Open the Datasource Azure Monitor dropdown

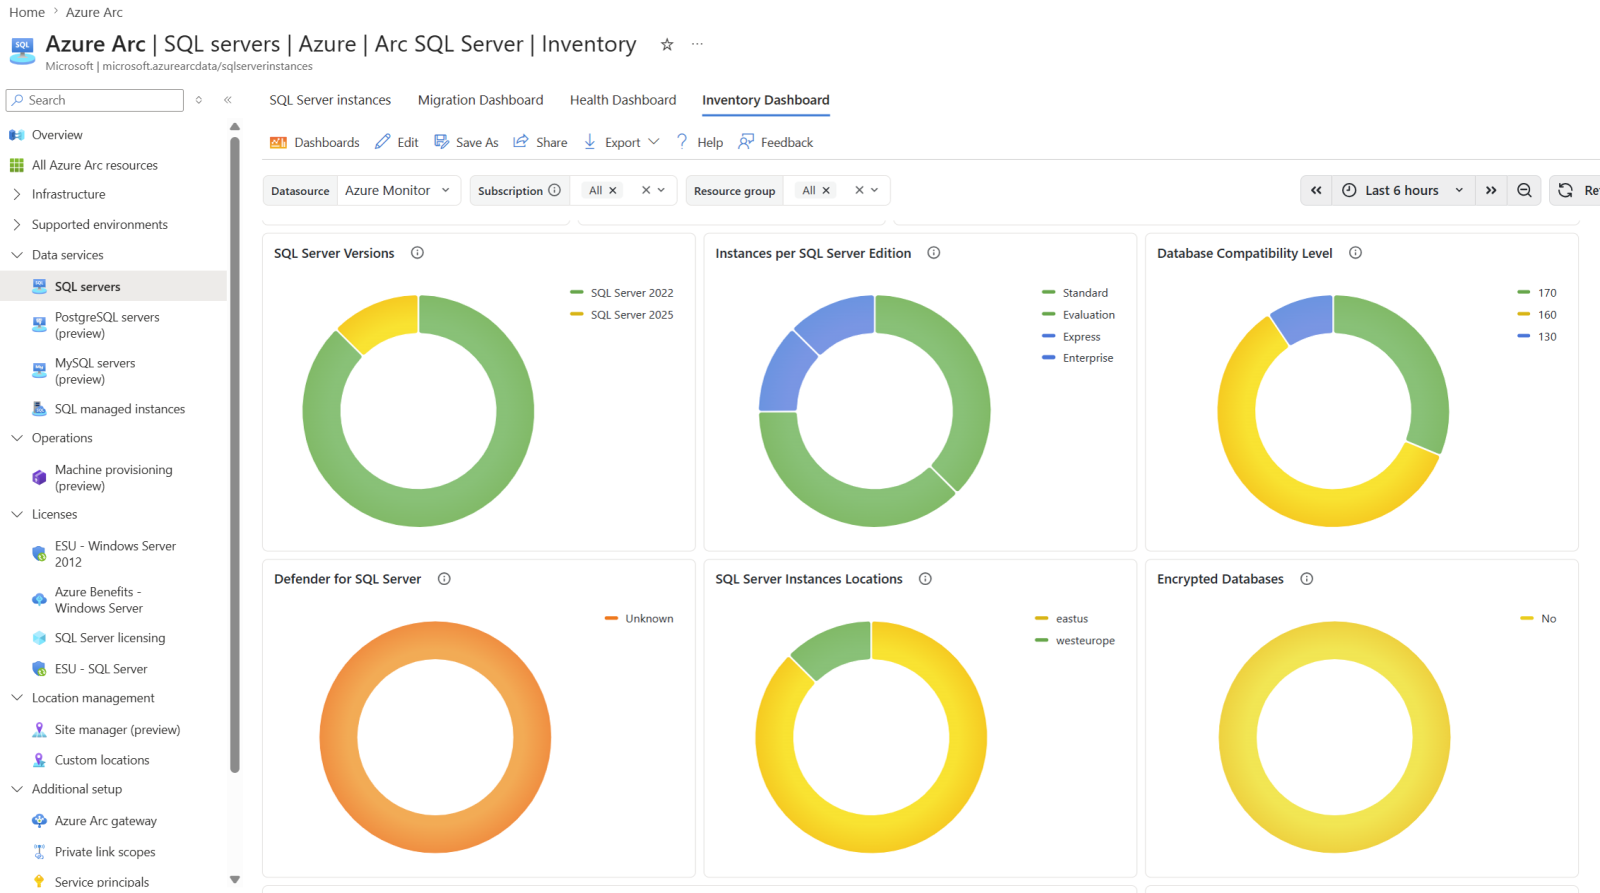pyautogui.click(x=399, y=190)
